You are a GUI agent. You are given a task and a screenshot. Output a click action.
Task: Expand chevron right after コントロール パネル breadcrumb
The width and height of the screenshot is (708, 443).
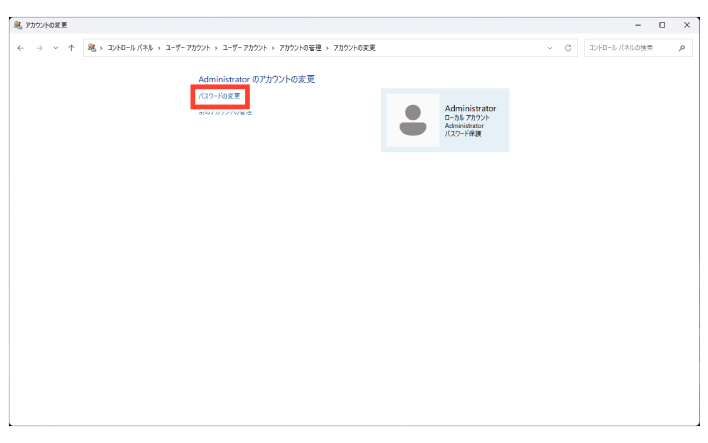[159, 48]
